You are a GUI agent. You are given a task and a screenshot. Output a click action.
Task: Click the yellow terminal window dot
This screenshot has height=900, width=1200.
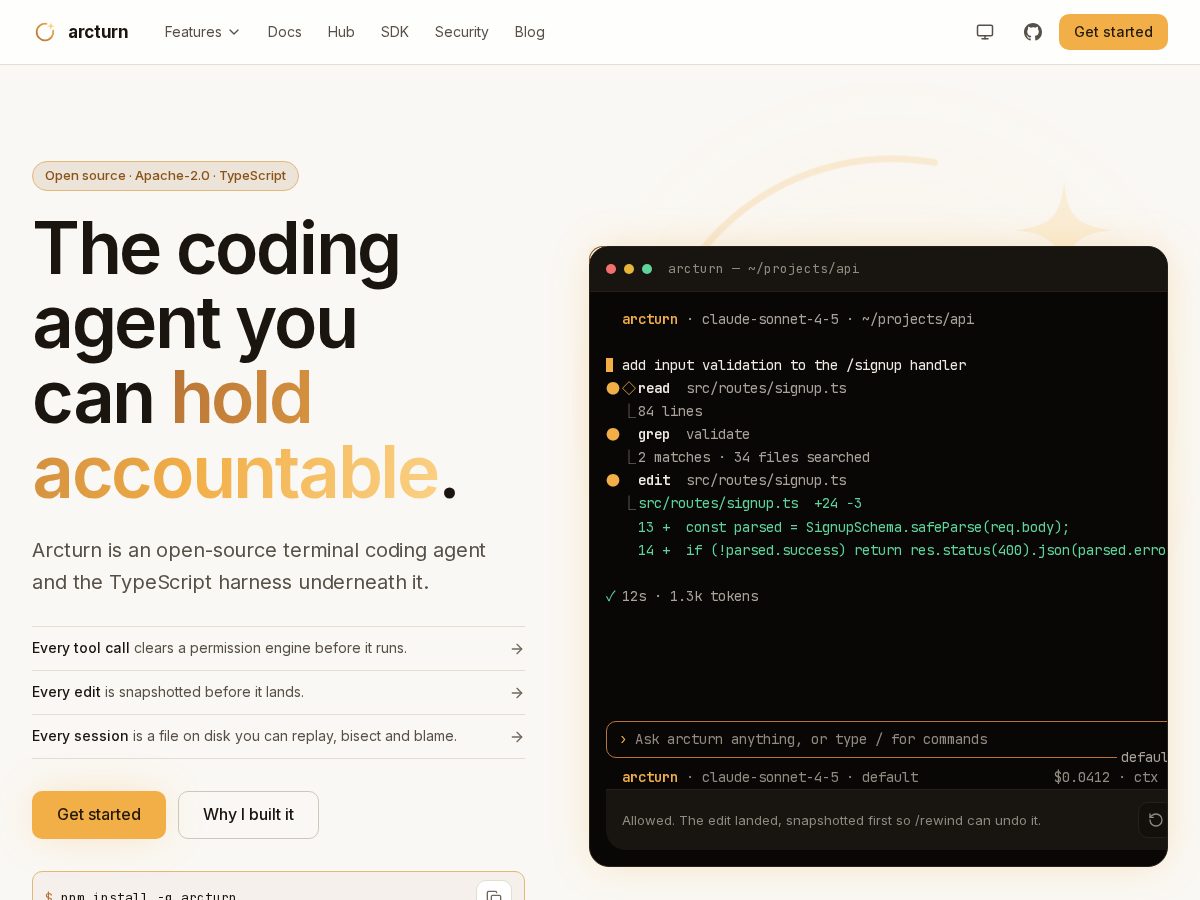(x=629, y=269)
